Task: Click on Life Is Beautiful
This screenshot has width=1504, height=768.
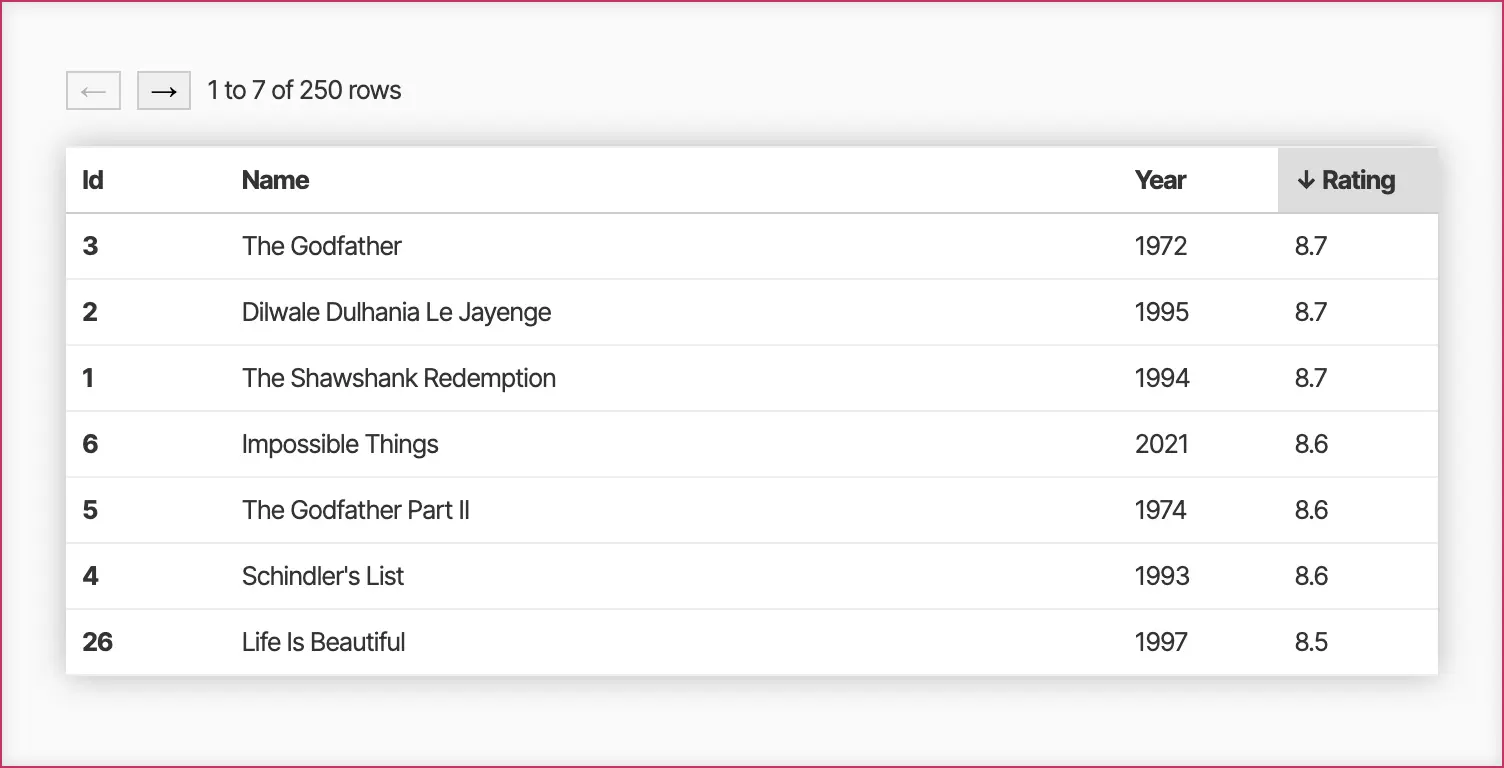Action: (323, 643)
